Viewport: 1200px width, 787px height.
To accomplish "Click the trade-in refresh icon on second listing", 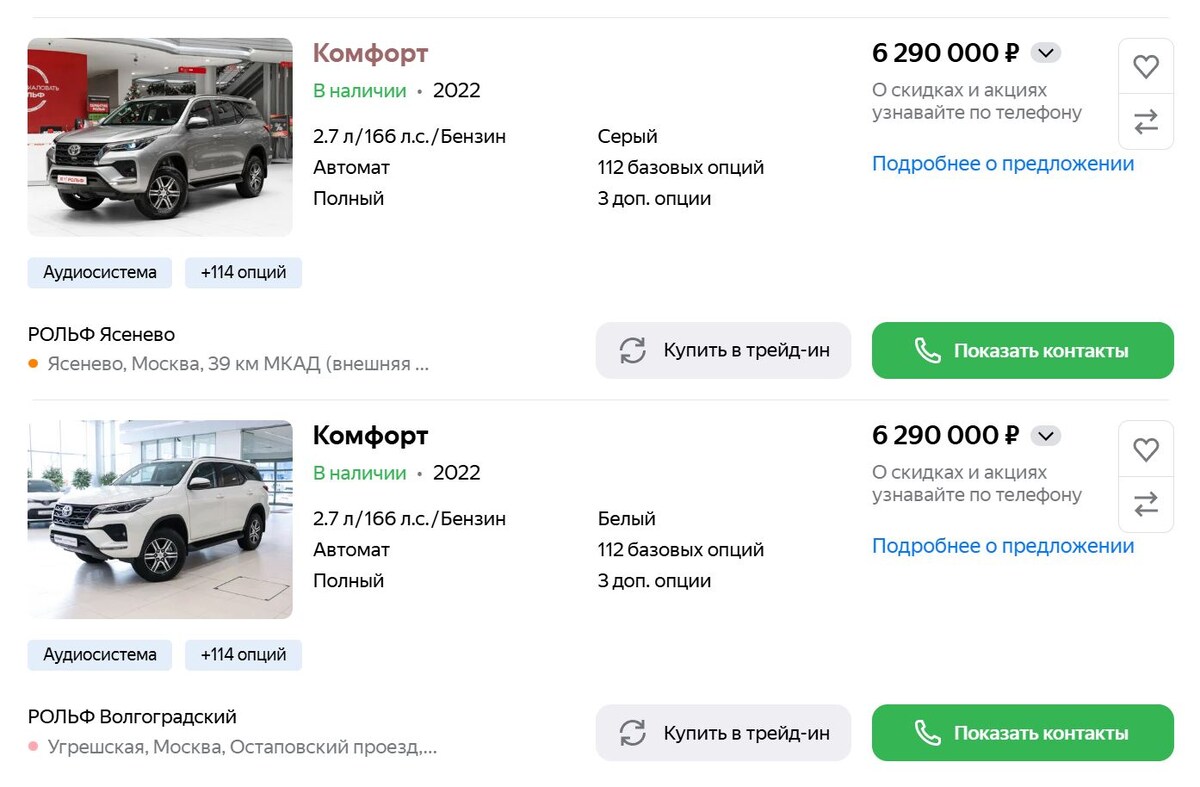I will [x=631, y=732].
